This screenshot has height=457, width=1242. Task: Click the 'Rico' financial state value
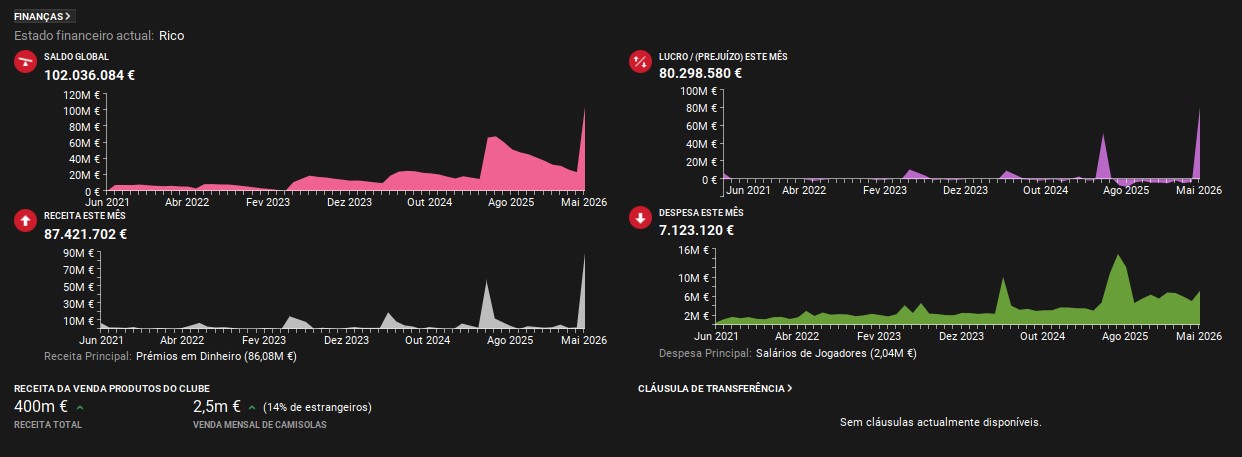coord(172,35)
